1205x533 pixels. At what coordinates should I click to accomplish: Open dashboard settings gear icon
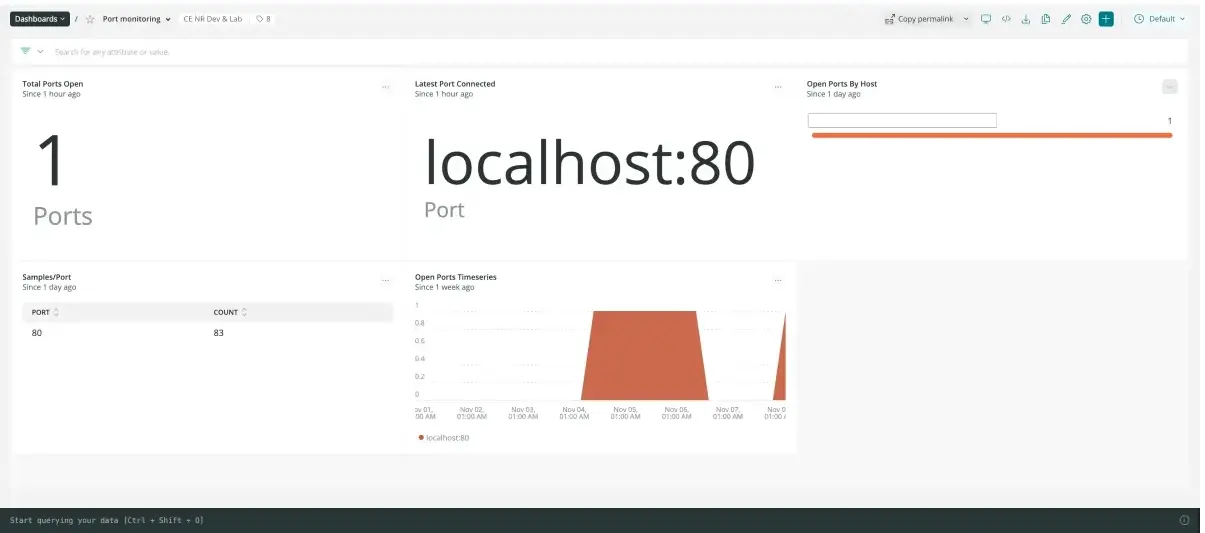point(1086,19)
